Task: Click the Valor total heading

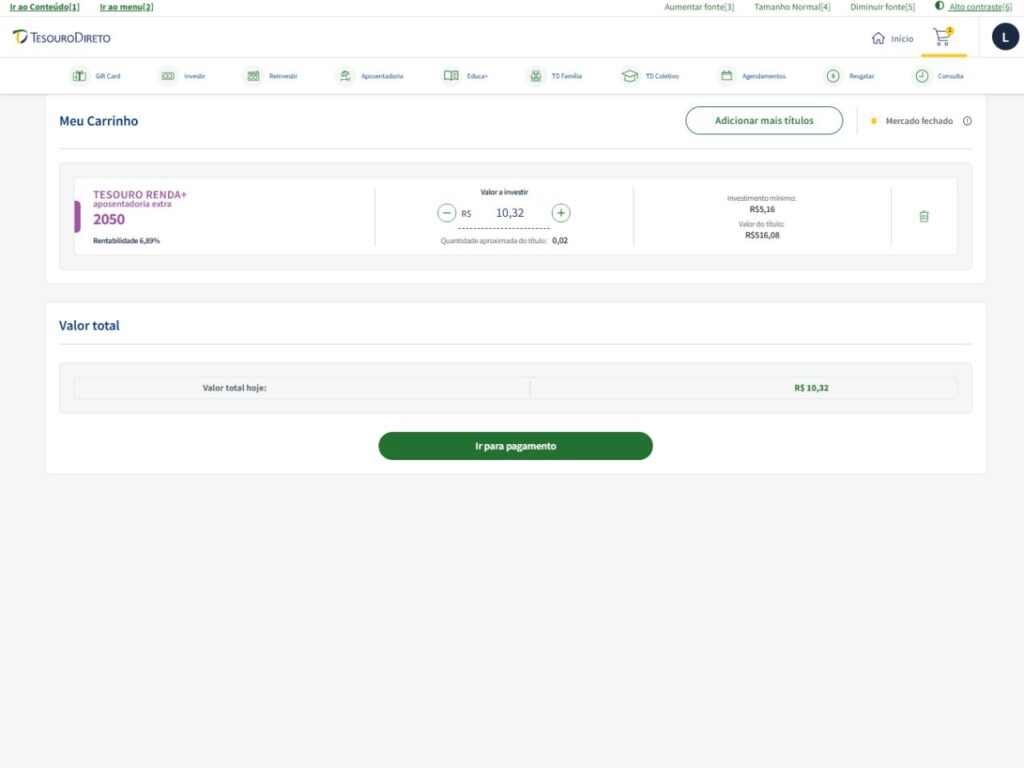Action: point(89,325)
